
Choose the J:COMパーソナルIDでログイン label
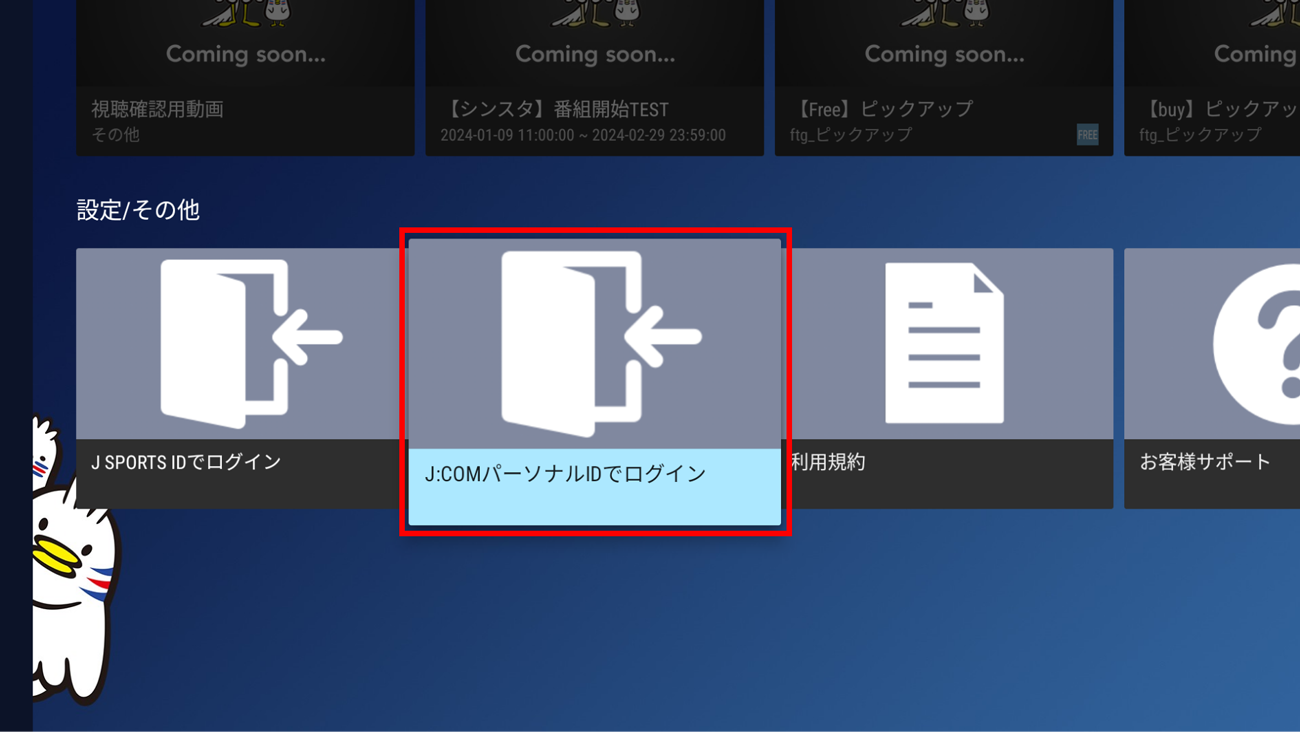coord(565,474)
